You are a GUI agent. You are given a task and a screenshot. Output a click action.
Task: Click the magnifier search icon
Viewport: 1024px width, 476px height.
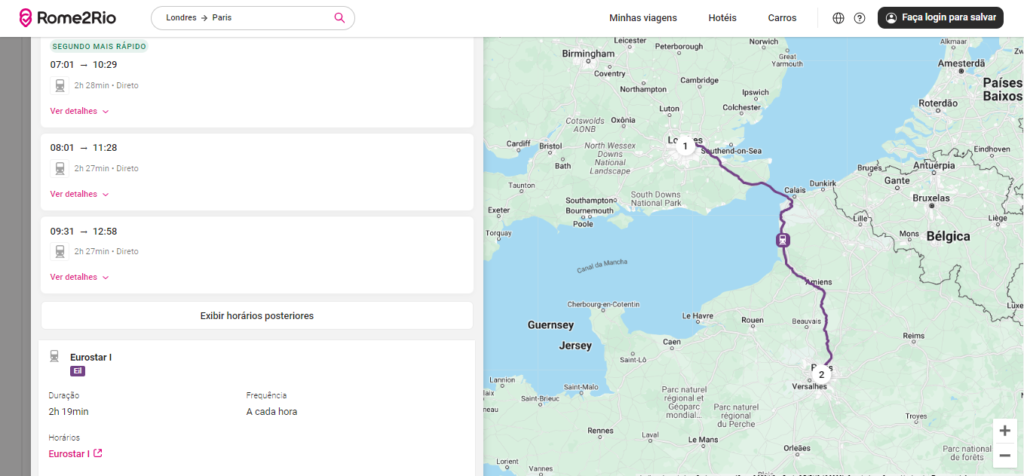click(340, 17)
